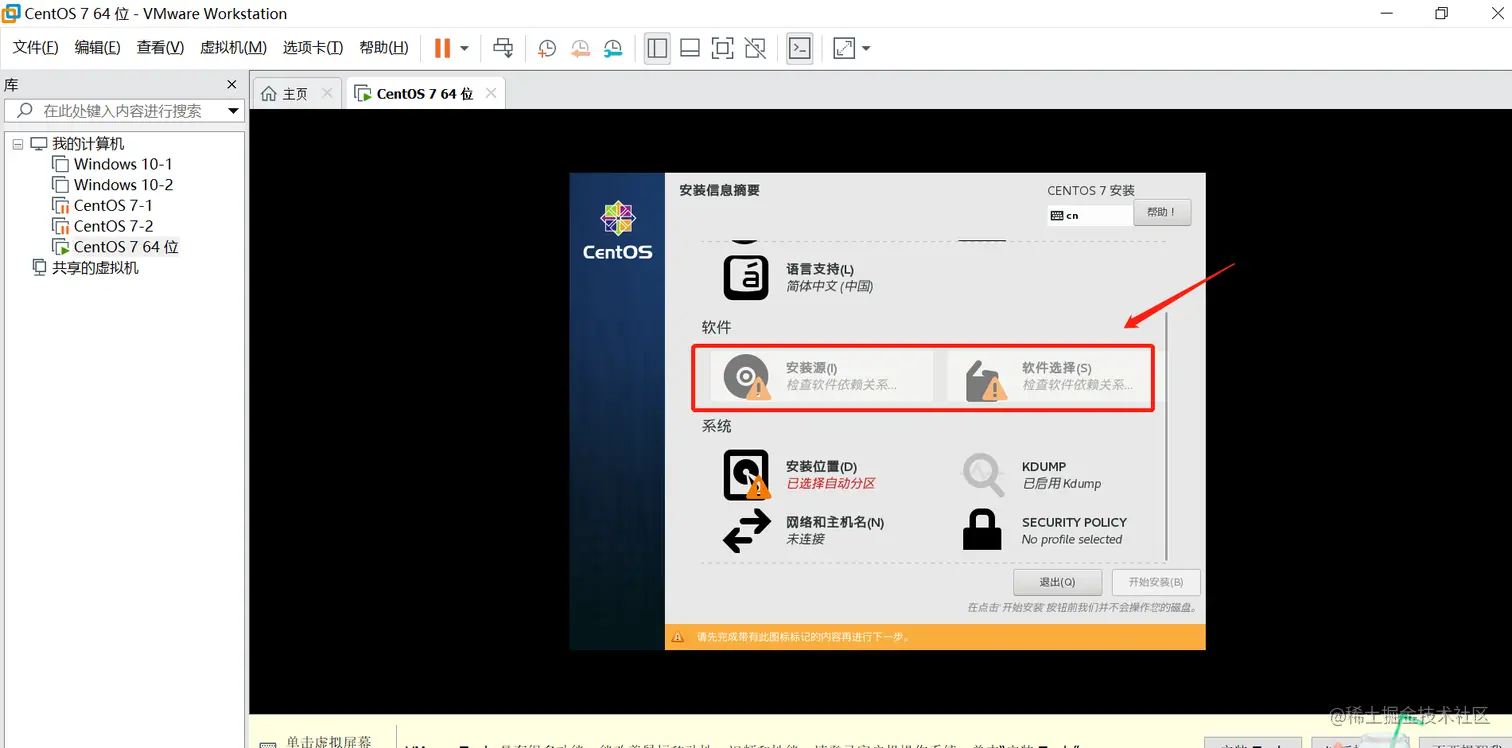Collapse the 我的计算机 tree node
Image resolution: width=1512 pixels, height=748 pixels.
[x=17, y=144]
